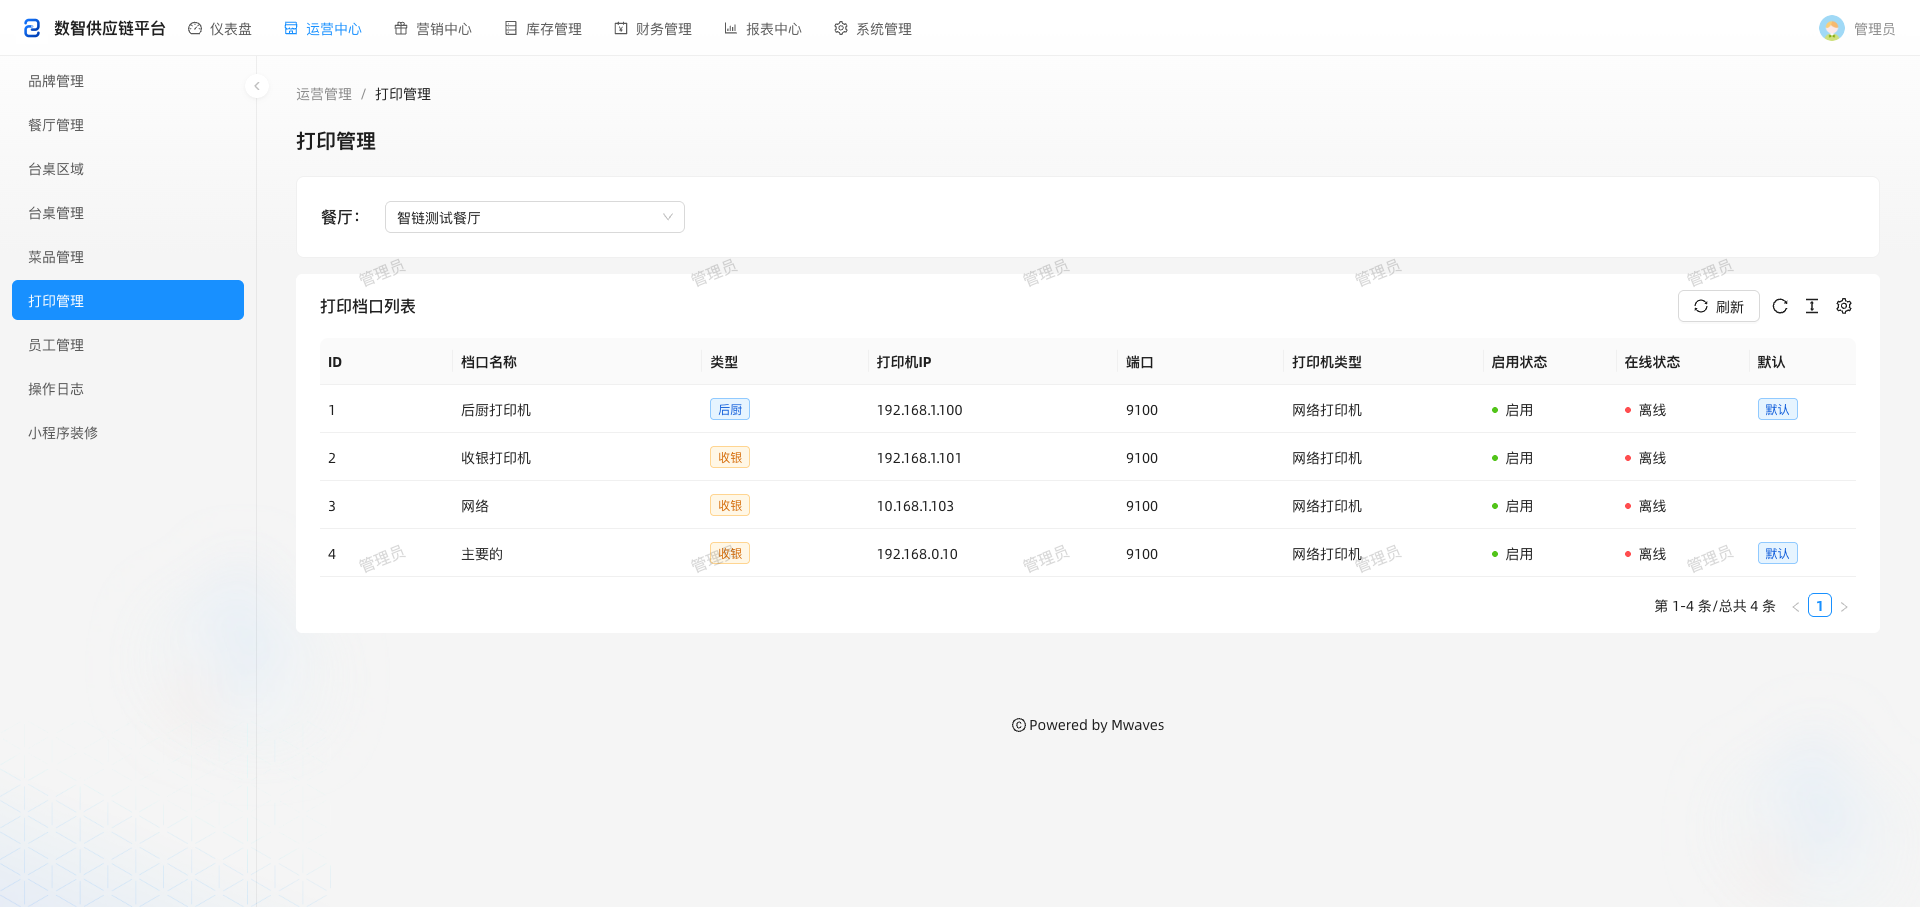Click the 后厨 type tag

(x=730, y=409)
